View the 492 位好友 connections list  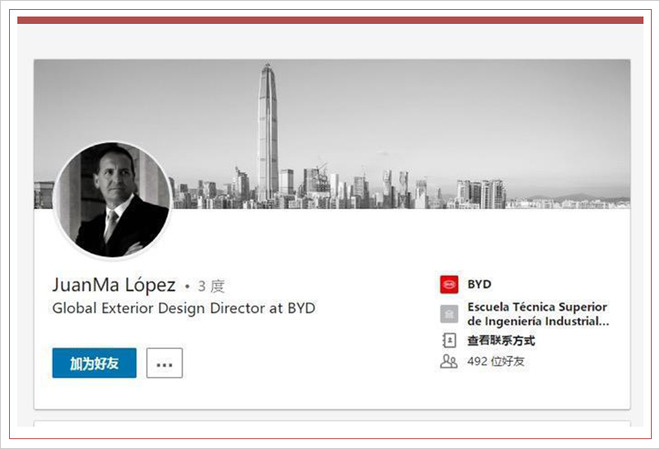[495, 361]
